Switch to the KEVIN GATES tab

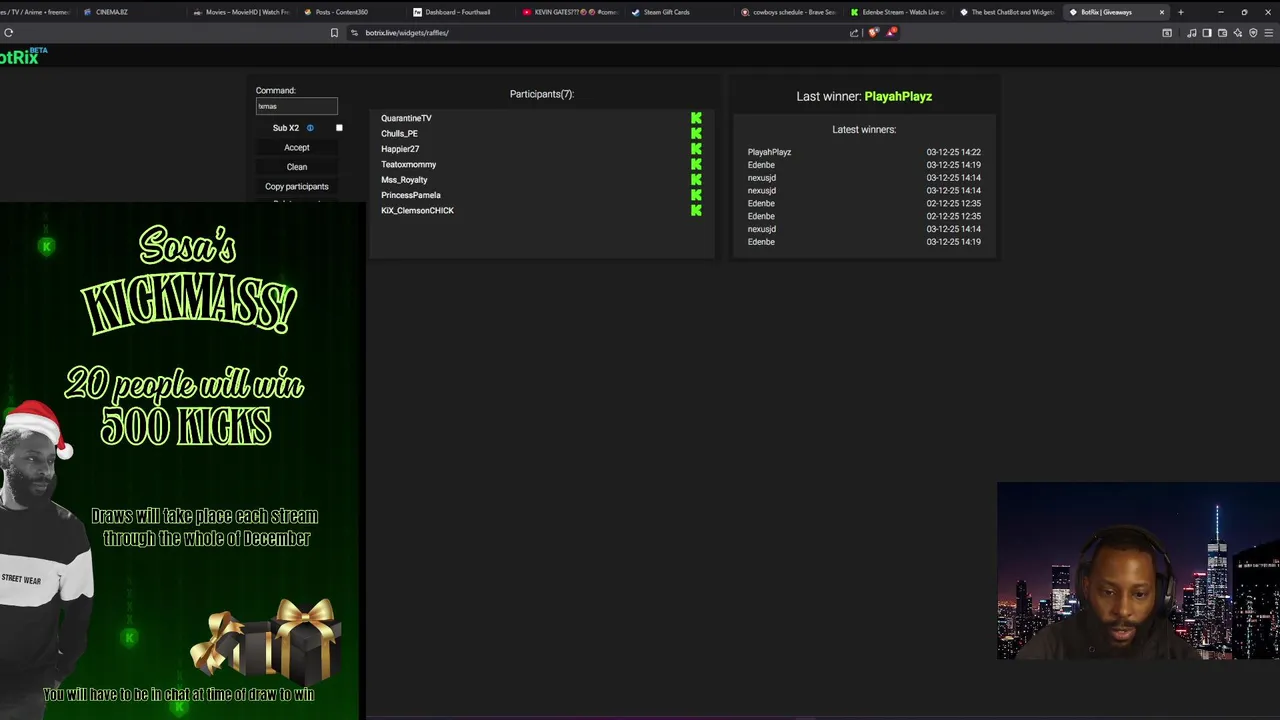[570, 12]
